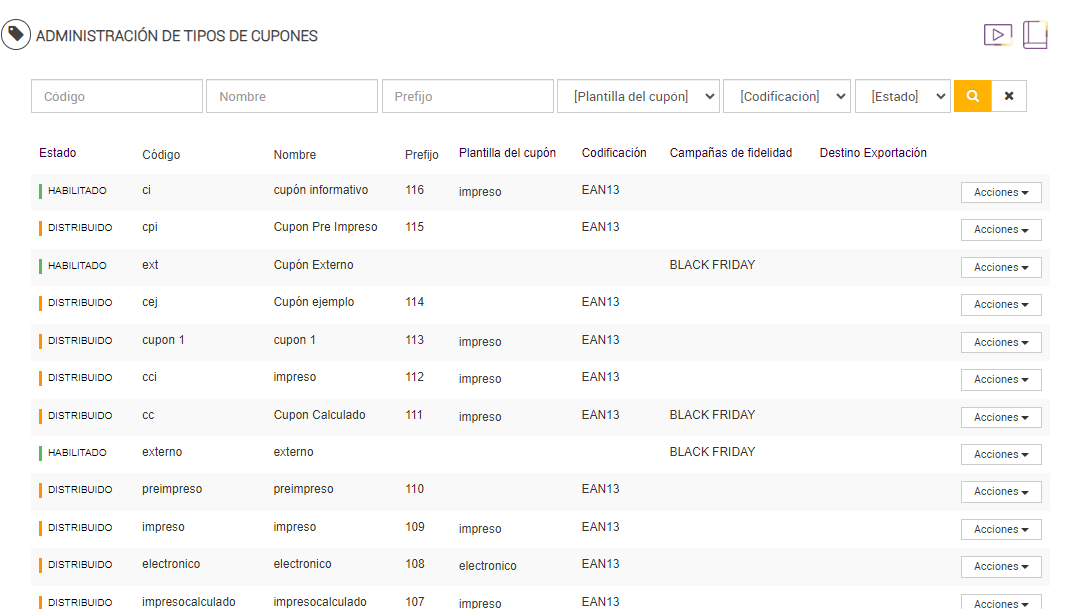Sort by Plantilla del cupón header
Viewport: 1081px width, 609px height.
tap(507, 153)
